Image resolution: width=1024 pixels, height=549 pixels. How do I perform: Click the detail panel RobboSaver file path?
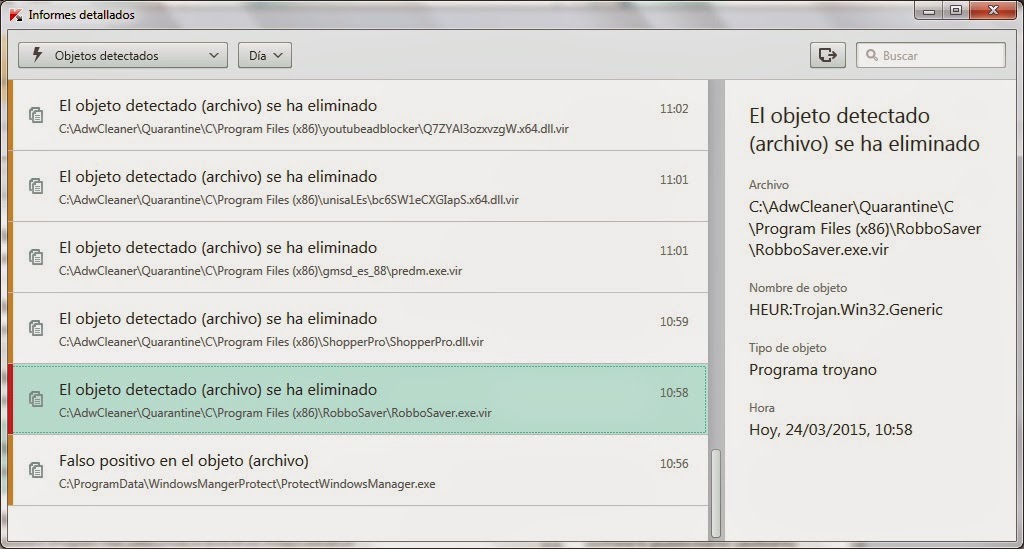(865, 228)
